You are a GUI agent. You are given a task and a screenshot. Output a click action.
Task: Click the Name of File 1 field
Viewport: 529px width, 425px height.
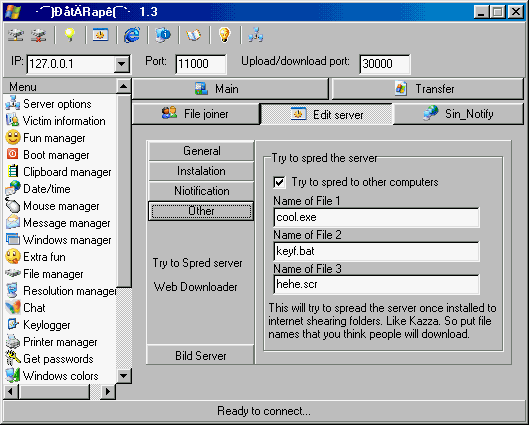point(377,217)
